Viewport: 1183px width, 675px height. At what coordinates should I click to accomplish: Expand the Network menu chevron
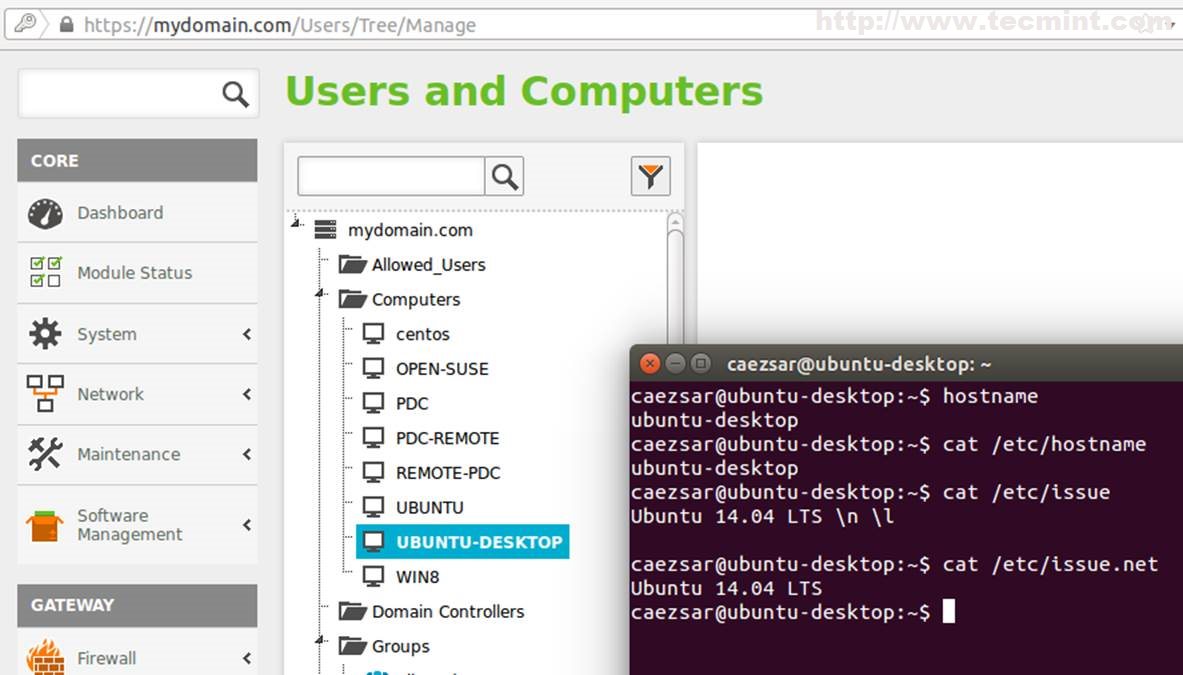pos(246,394)
